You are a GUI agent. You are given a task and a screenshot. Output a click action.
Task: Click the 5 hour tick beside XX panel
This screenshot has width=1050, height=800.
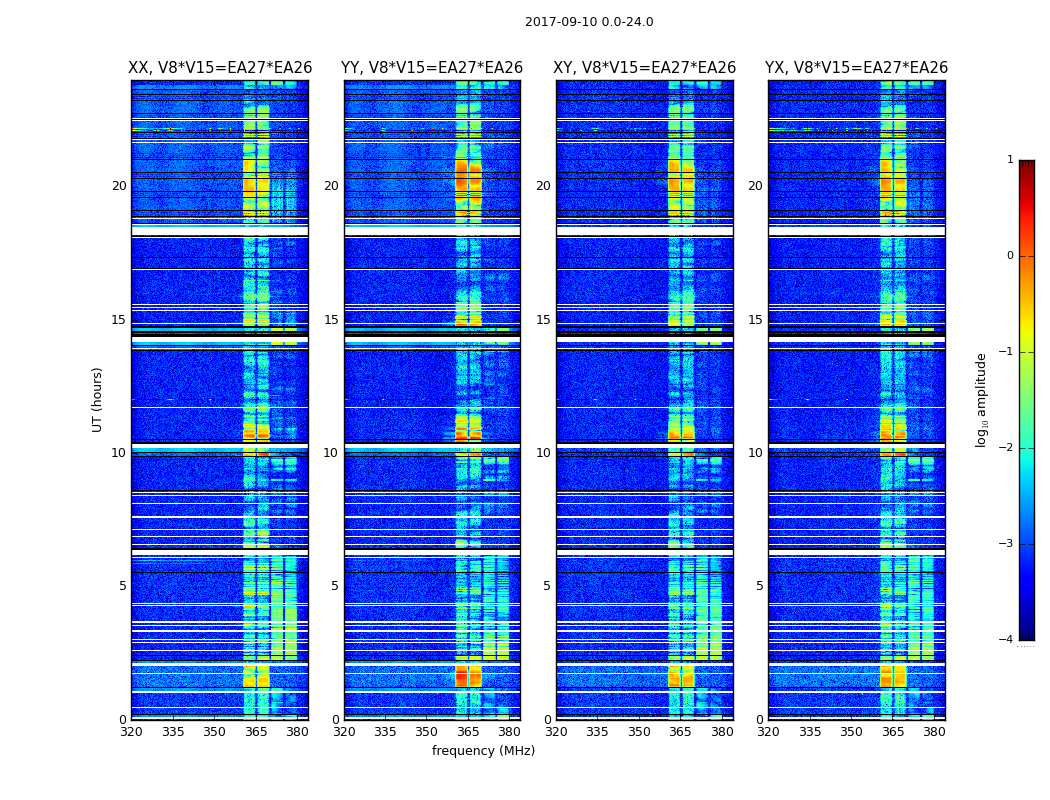123,586
